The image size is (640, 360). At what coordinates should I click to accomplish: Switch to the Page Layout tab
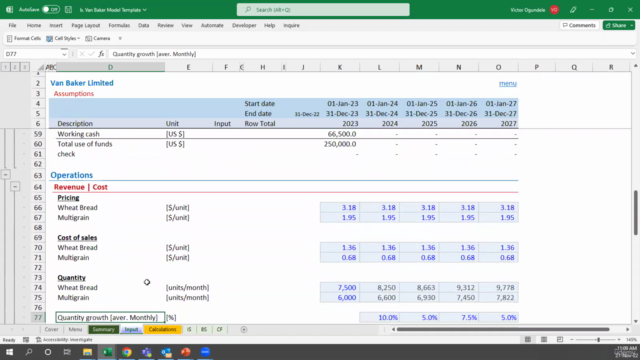[x=86, y=25]
